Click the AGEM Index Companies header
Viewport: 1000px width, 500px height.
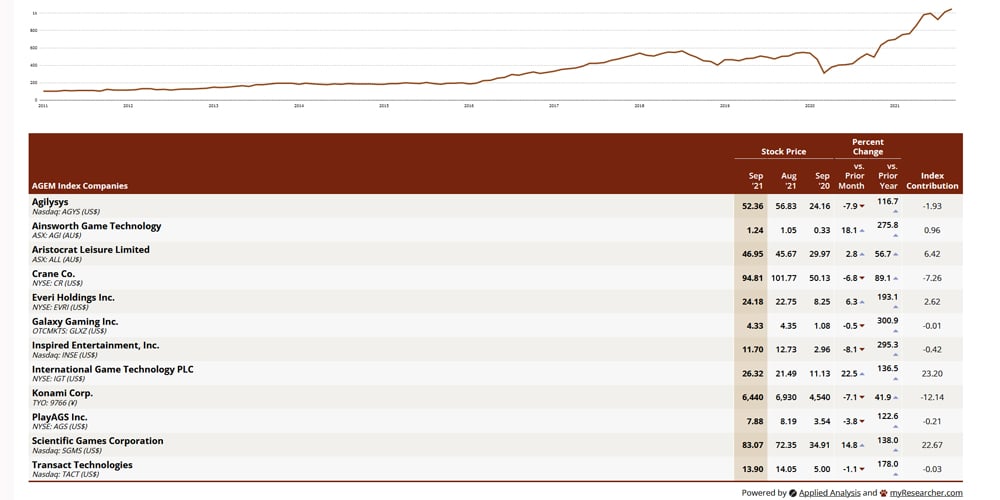[x=79, y=186]
